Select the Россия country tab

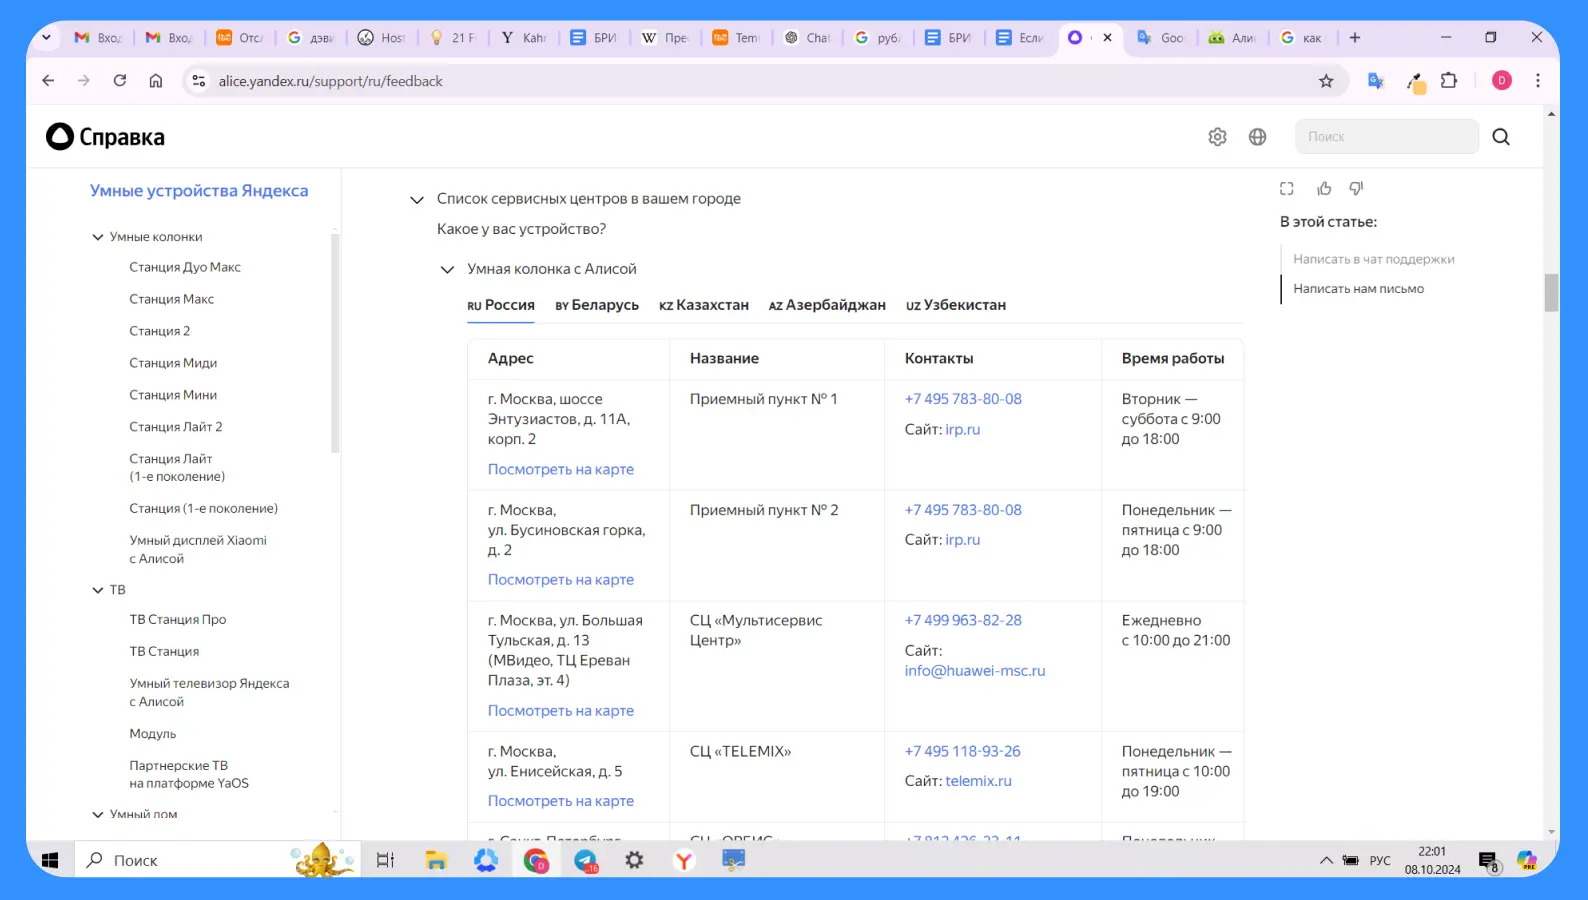coord(501,305)
